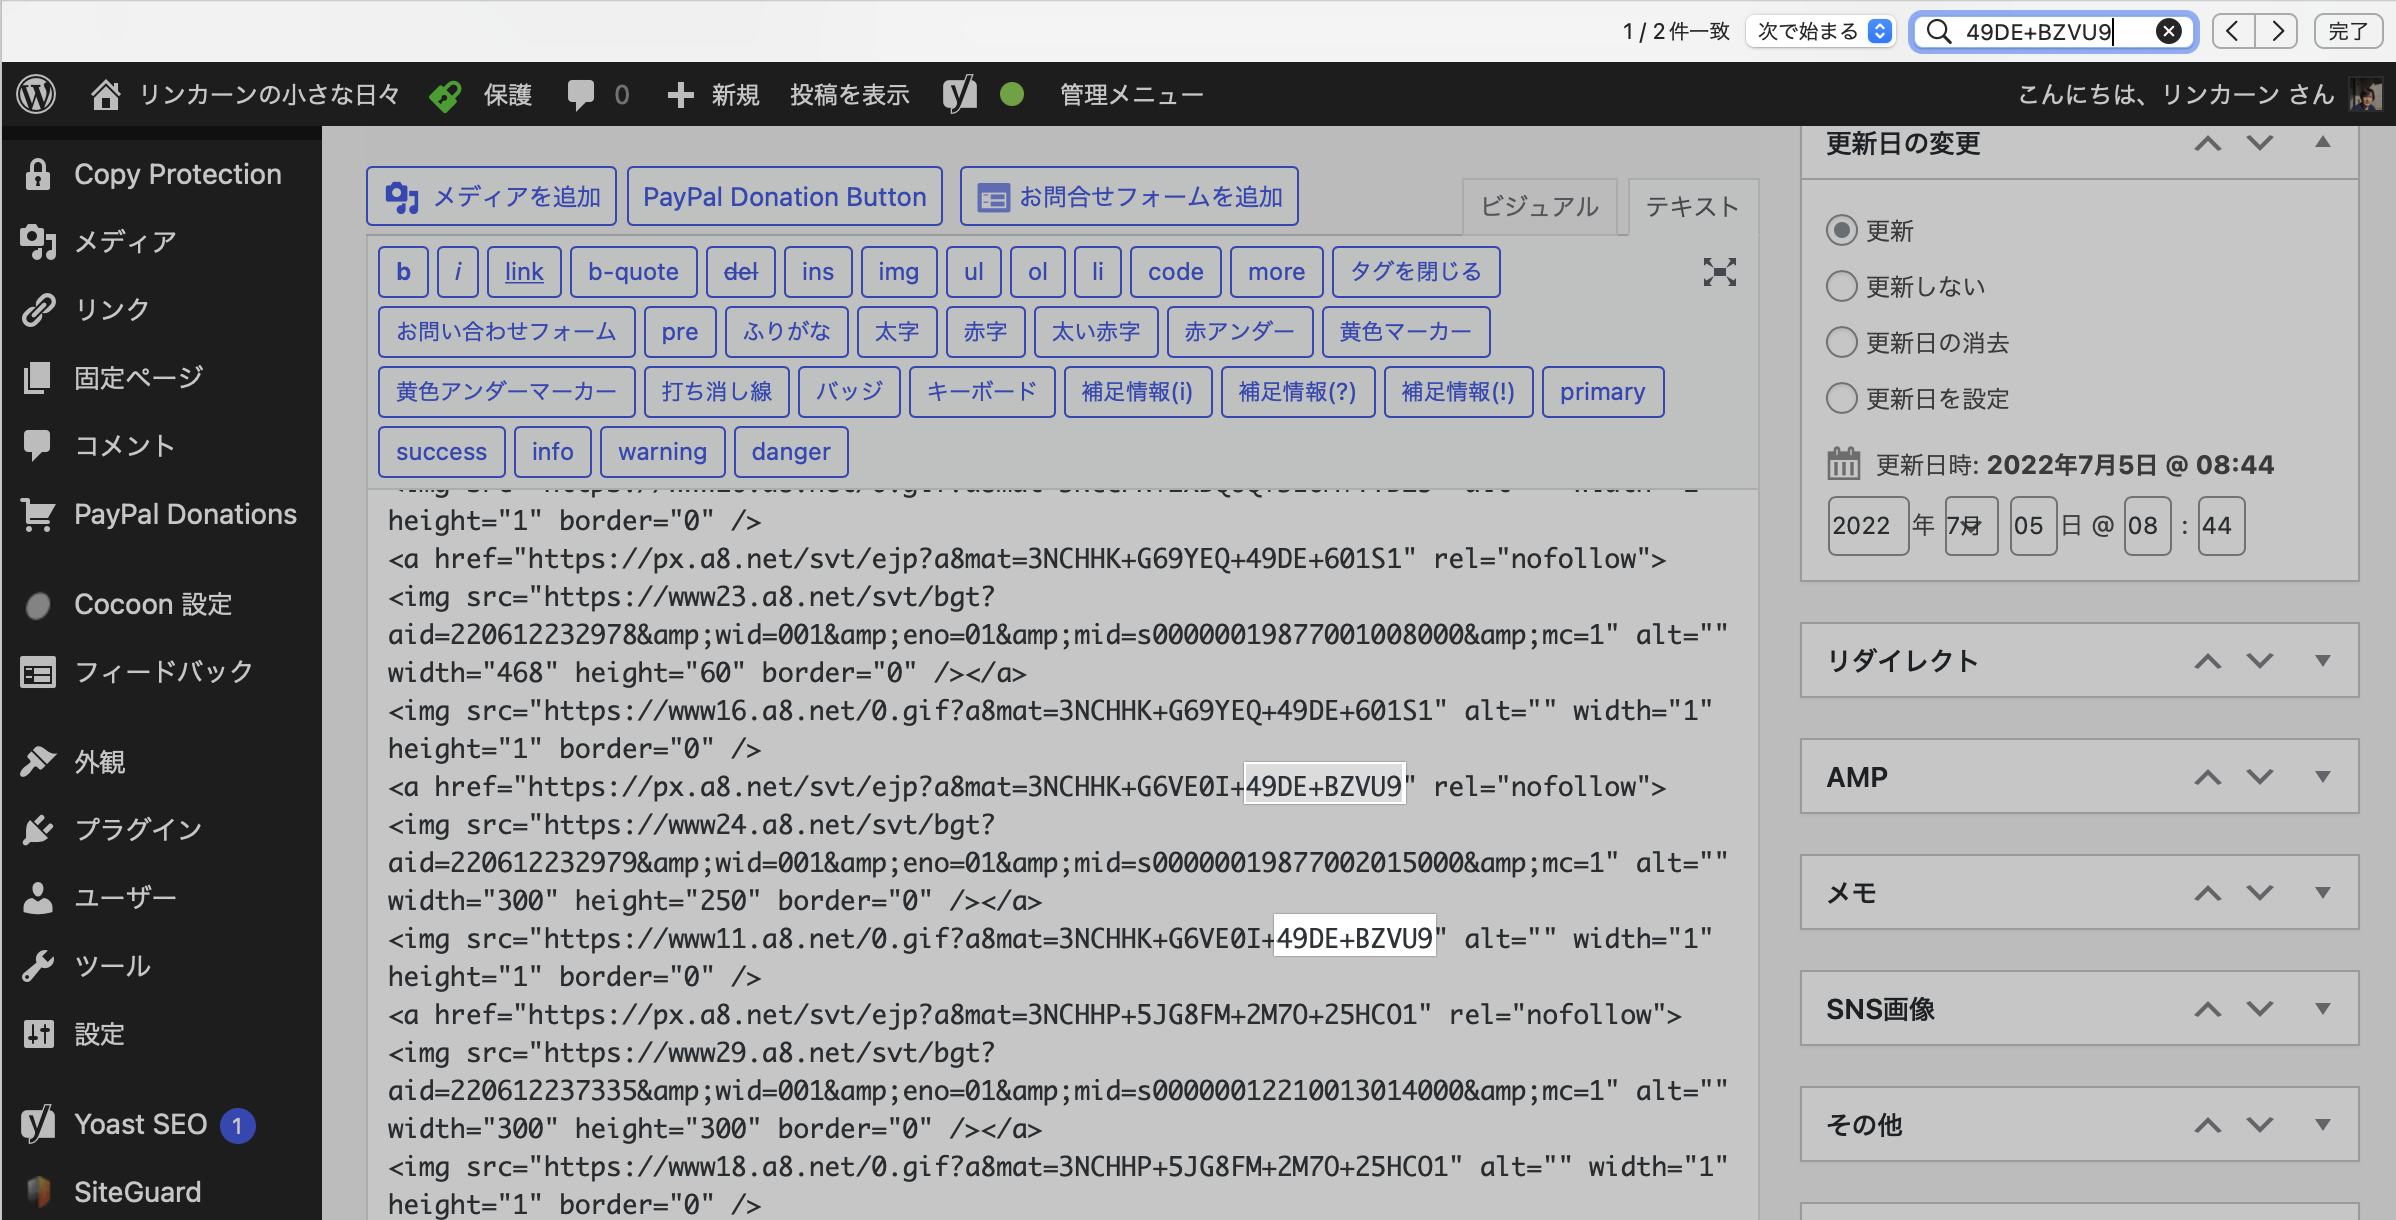Click the link insertion button
The width and height of the screenshot is (2396, 1220).
tap(524, 271)
